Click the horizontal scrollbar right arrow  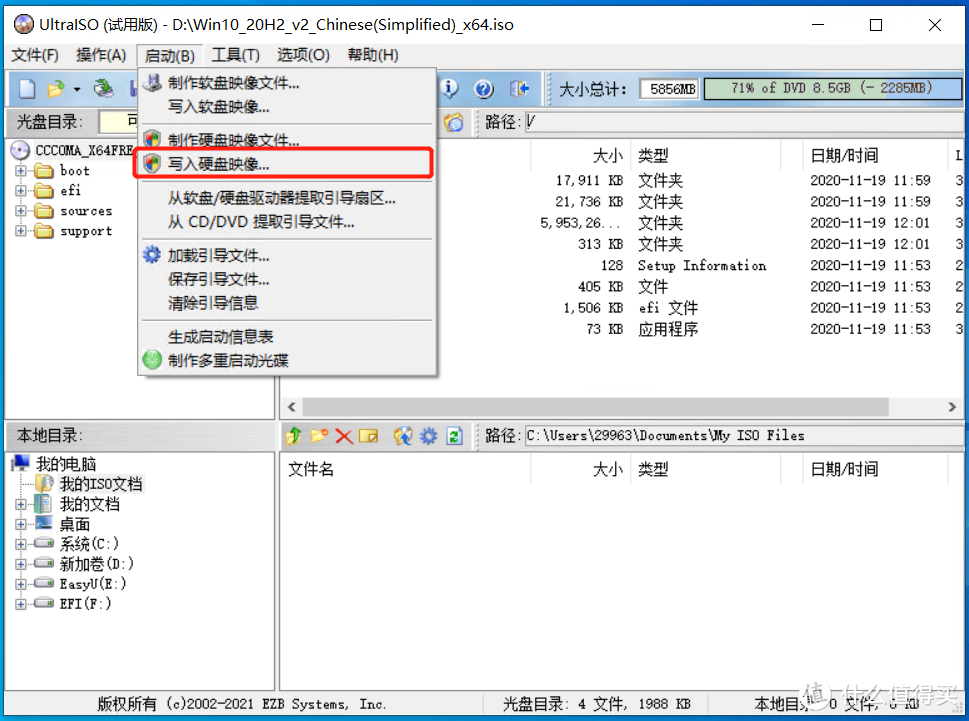pyautogui.click(x=952, y=407)
